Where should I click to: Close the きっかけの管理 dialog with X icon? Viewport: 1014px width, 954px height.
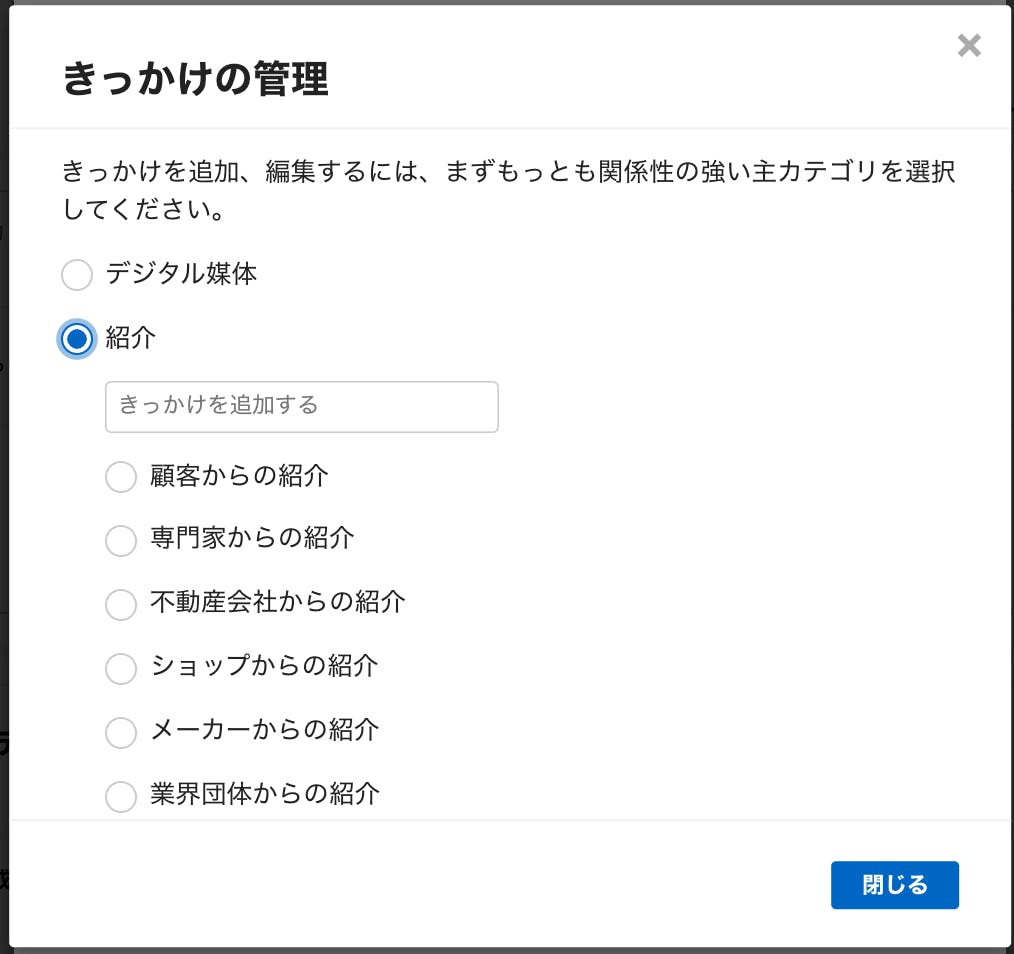(x=969, y=45)
